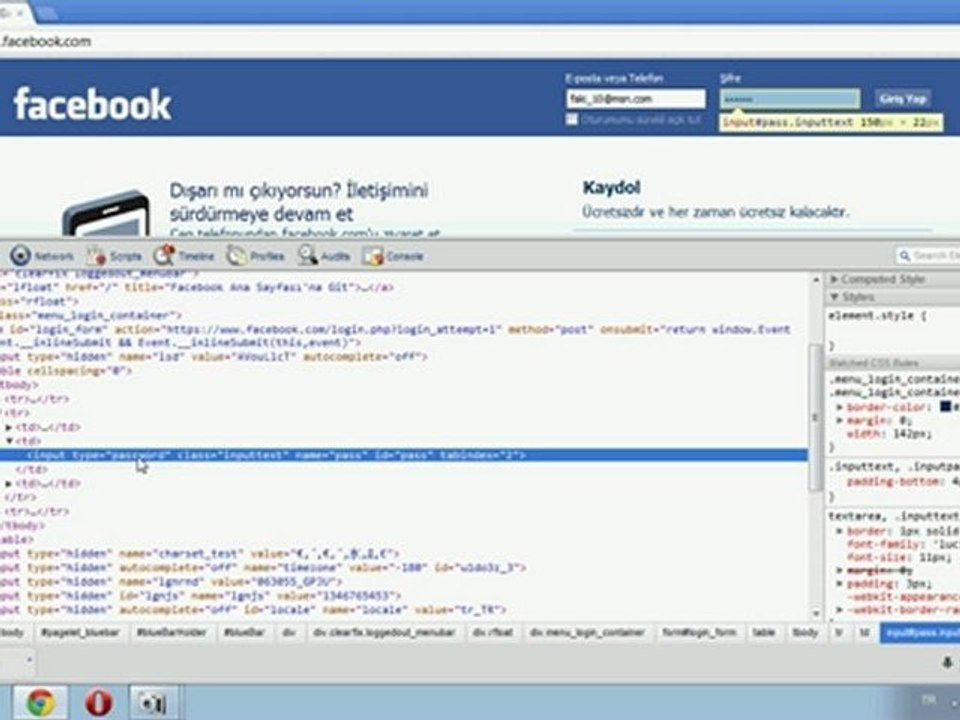Screen dimensions: 960x720
Task: Toggle the keep me logged in checkbox
Action: [572, 119]
